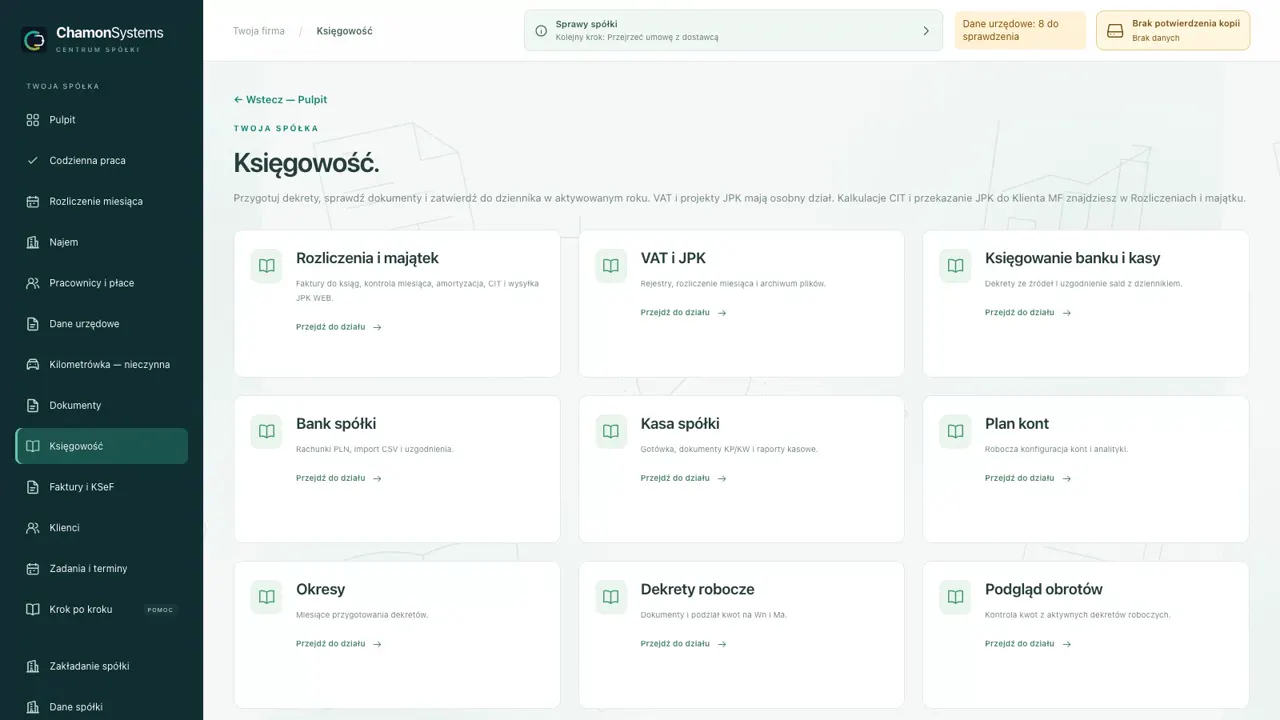Open Dane urzędowe: 8 do sprawdzenia notice
Image resolution: width=1280 pixels, height=720 pixels.
coord(1020,30)
